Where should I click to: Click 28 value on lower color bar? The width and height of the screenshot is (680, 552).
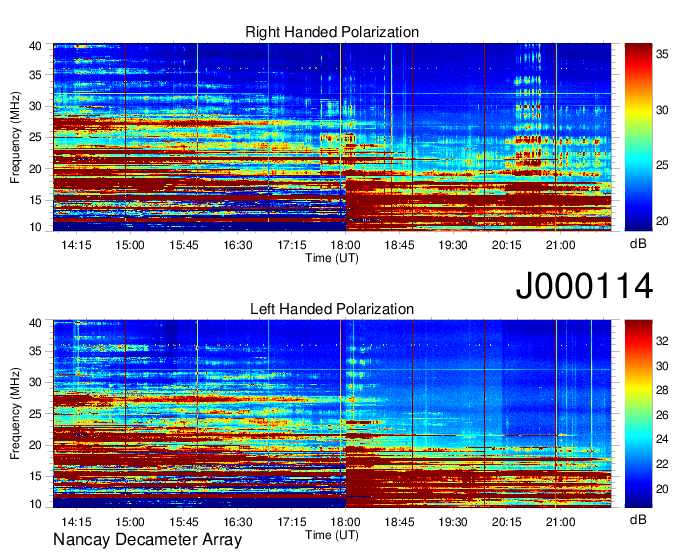tap(662, 391)
